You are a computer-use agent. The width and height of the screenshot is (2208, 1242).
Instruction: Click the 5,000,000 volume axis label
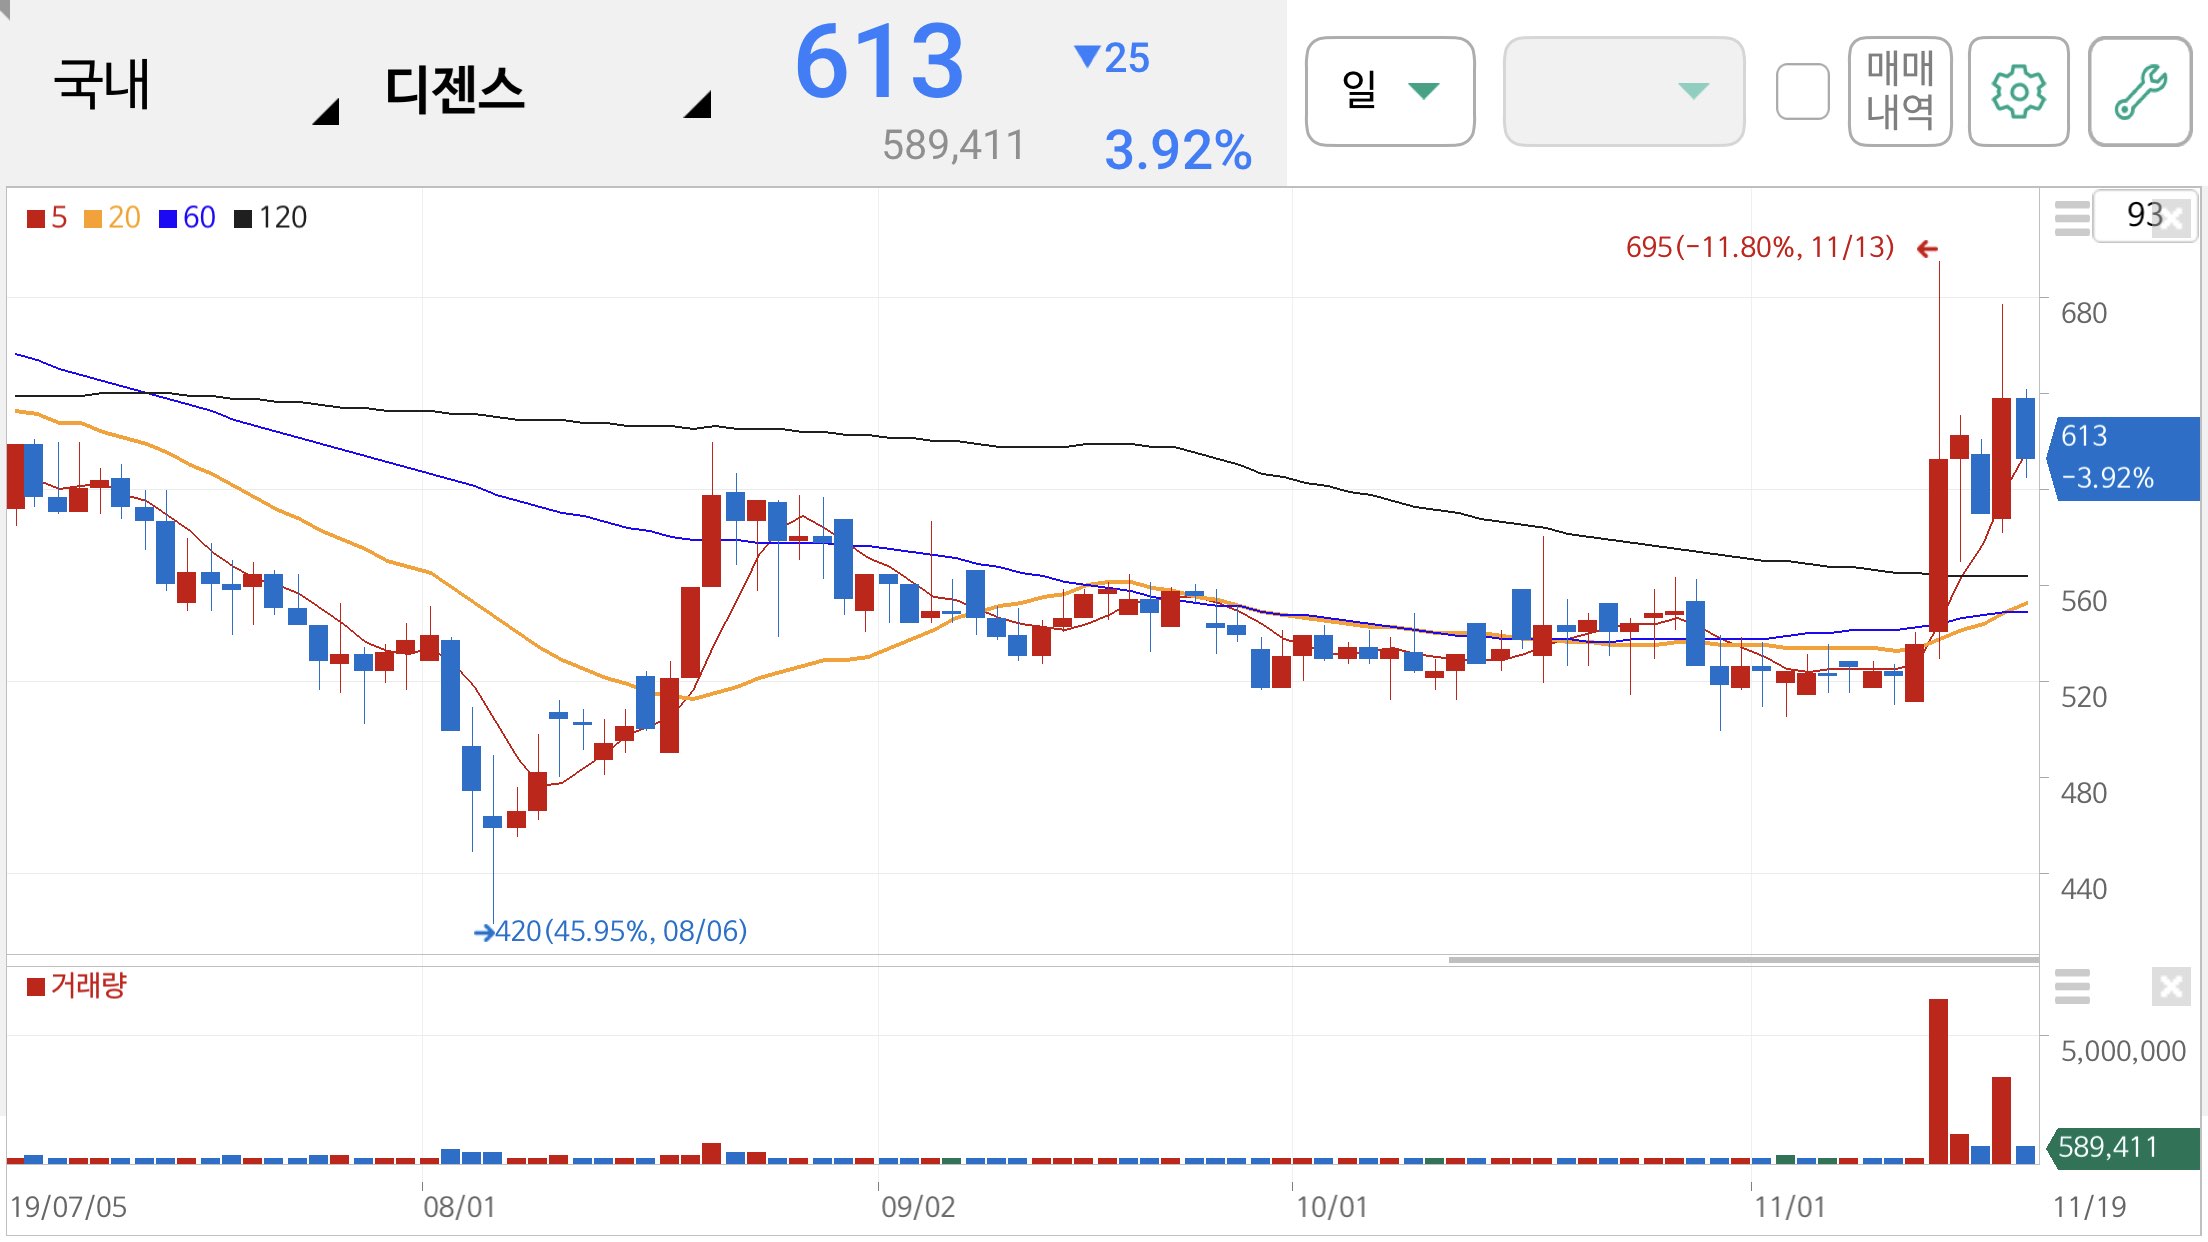tap(2123, 1052)
